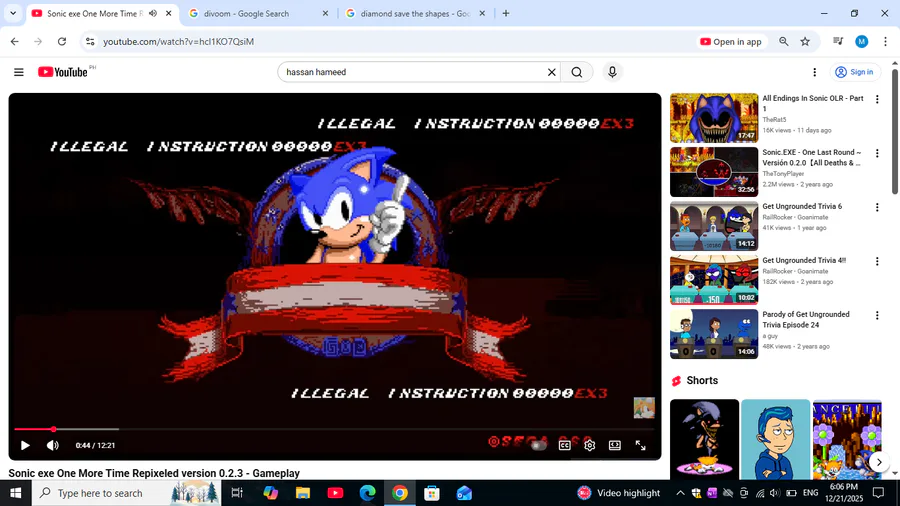Play the paused video
The image size is (900, 506).
pos(25,445)
